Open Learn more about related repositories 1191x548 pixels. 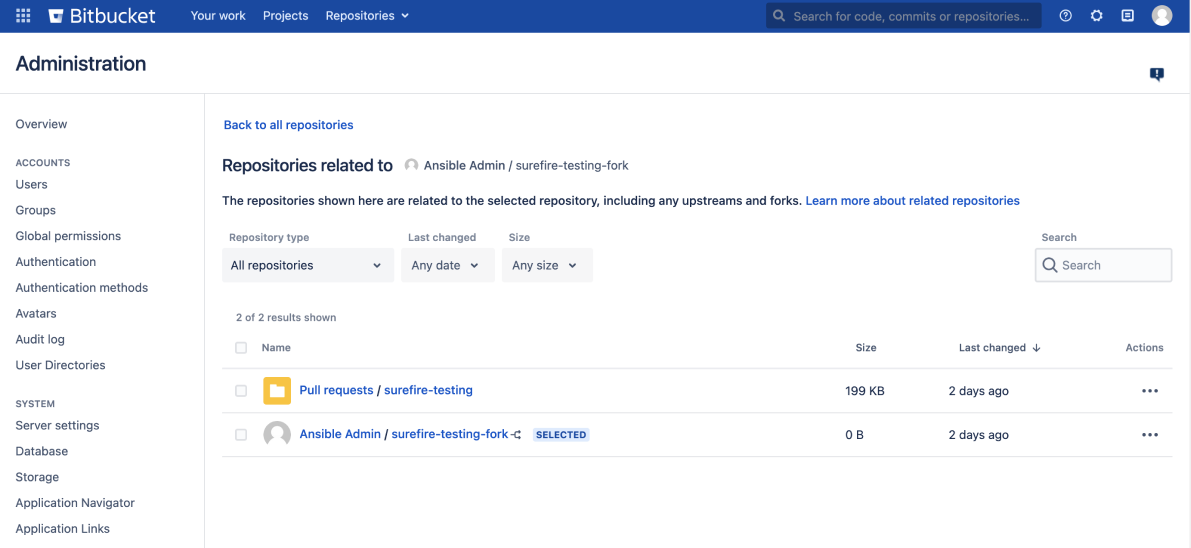[x=912, y=201]
